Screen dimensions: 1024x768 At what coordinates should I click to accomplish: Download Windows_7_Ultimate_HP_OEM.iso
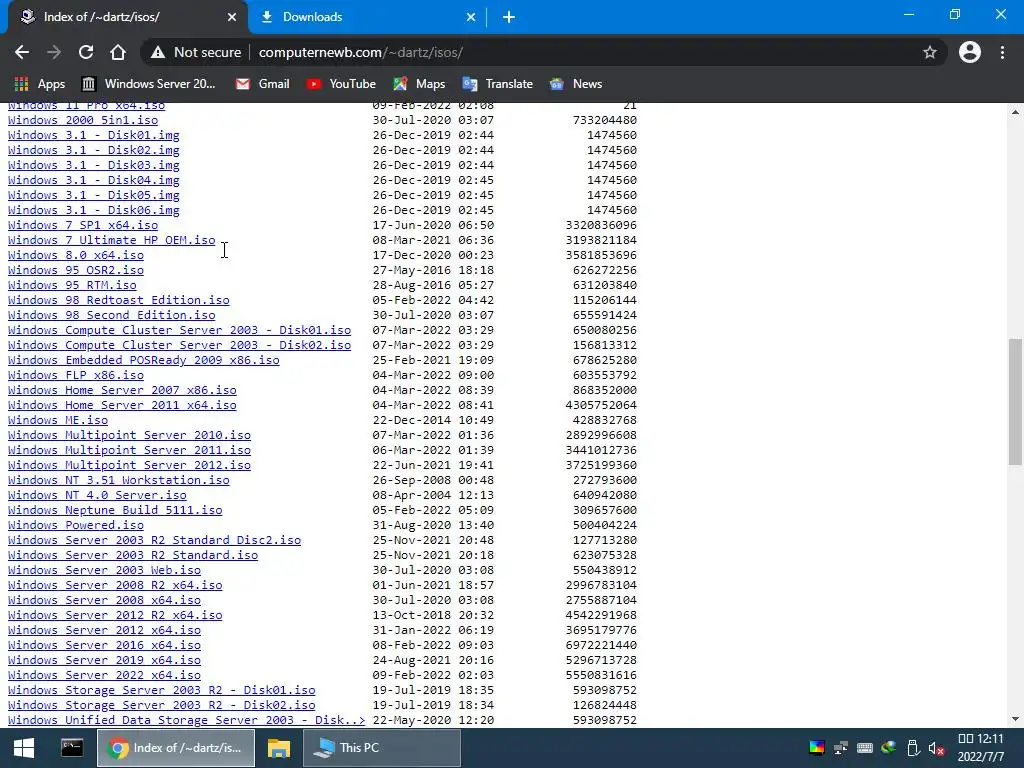pyautogui.click(x=112, y=240)
